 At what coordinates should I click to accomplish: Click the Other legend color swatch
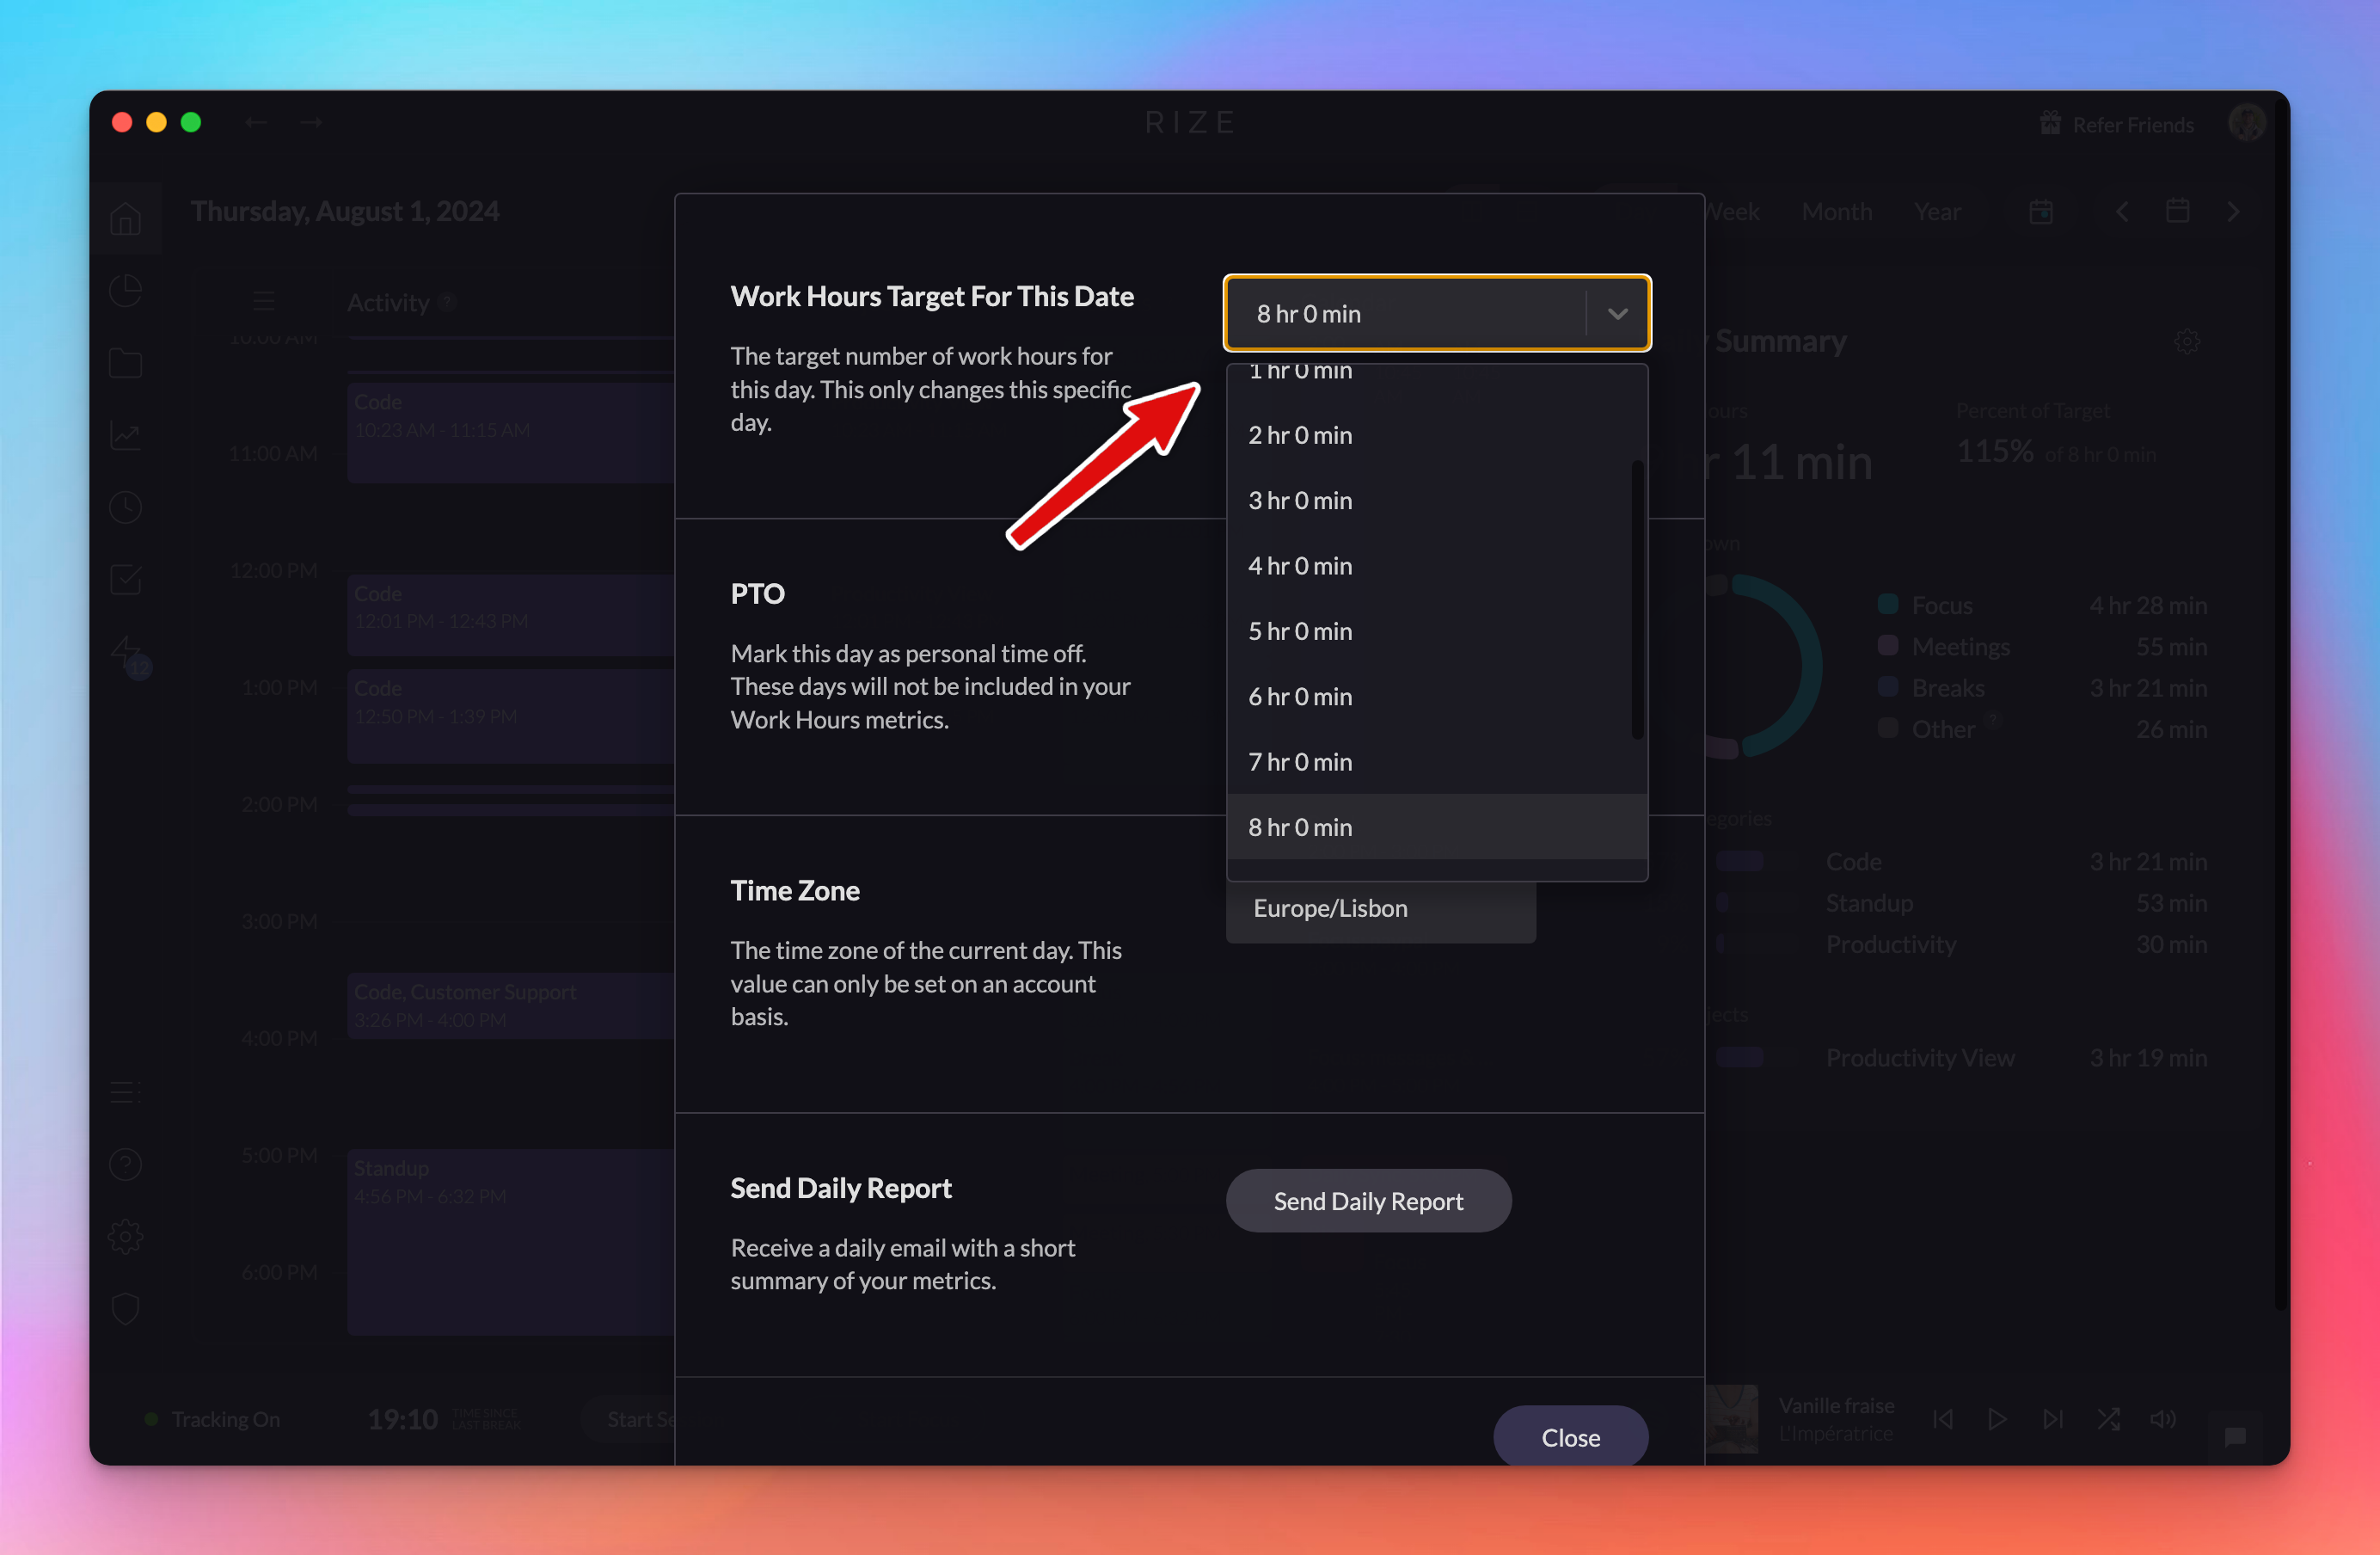pyautogui.click(x=1888, y=727)
